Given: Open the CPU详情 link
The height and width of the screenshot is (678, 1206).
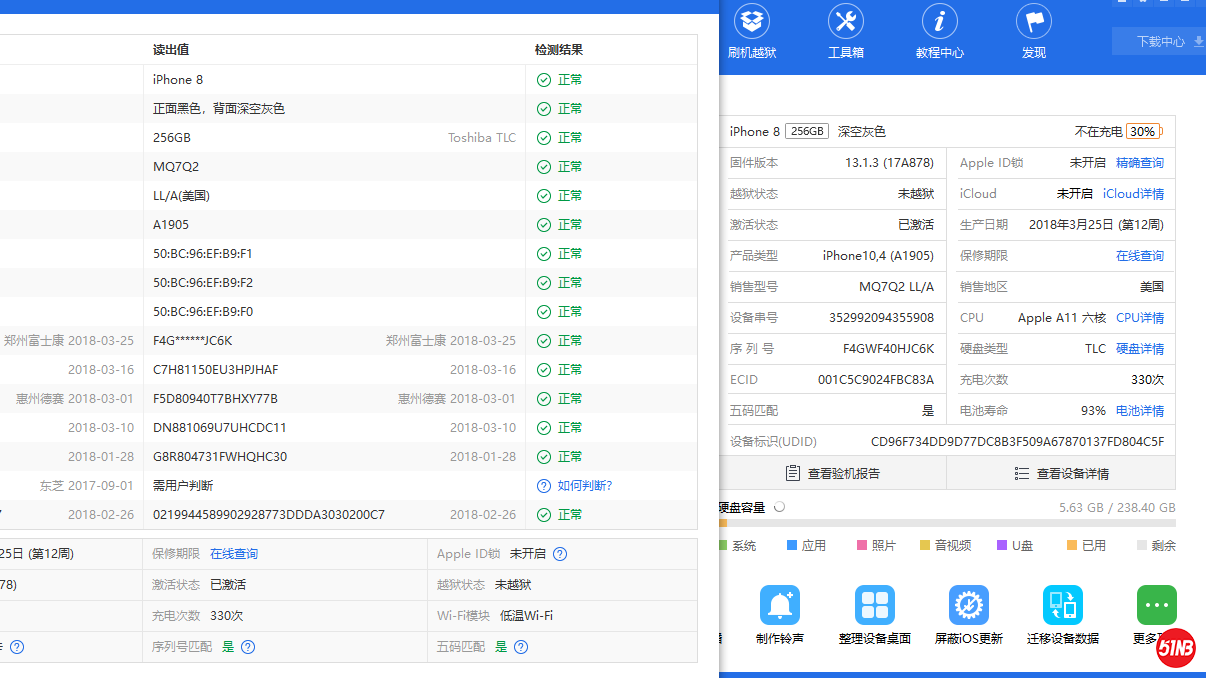Looking at the screenshot, I should 1139,318.
